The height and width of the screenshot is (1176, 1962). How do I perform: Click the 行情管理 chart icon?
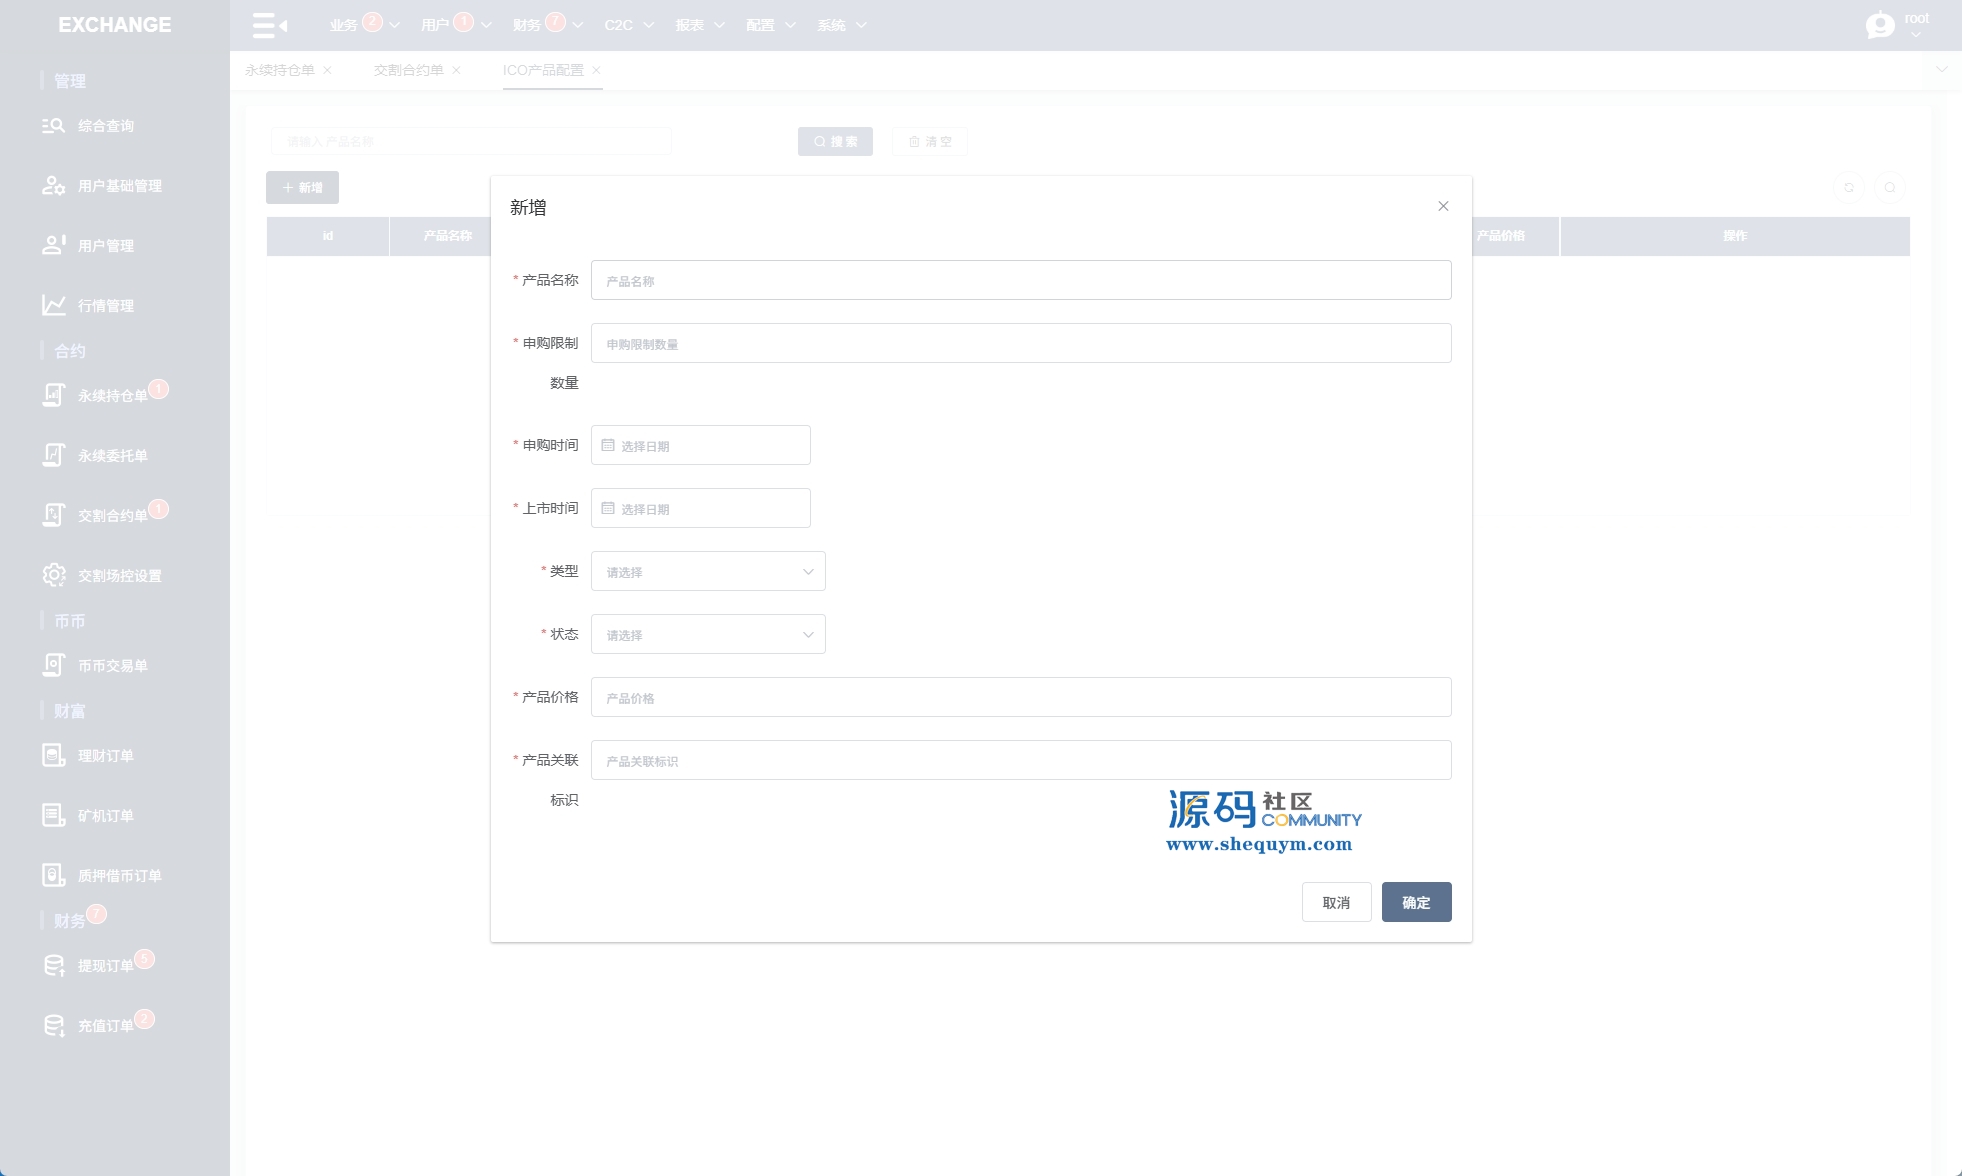(x=53, y=305)
